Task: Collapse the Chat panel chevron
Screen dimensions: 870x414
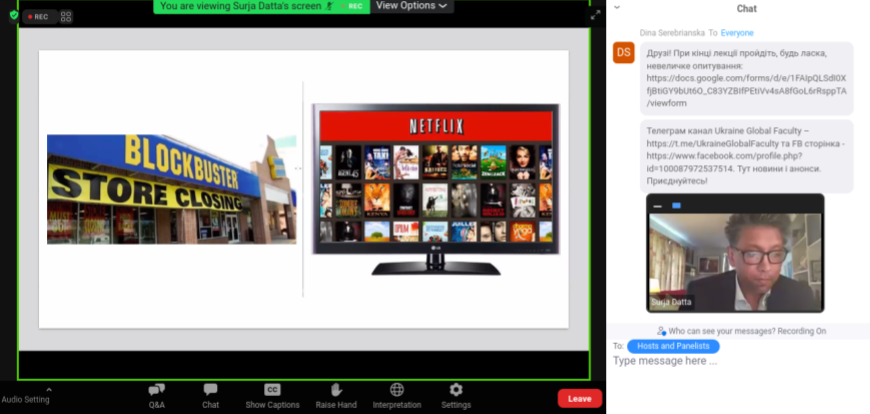Action: [x=617, y=7]
